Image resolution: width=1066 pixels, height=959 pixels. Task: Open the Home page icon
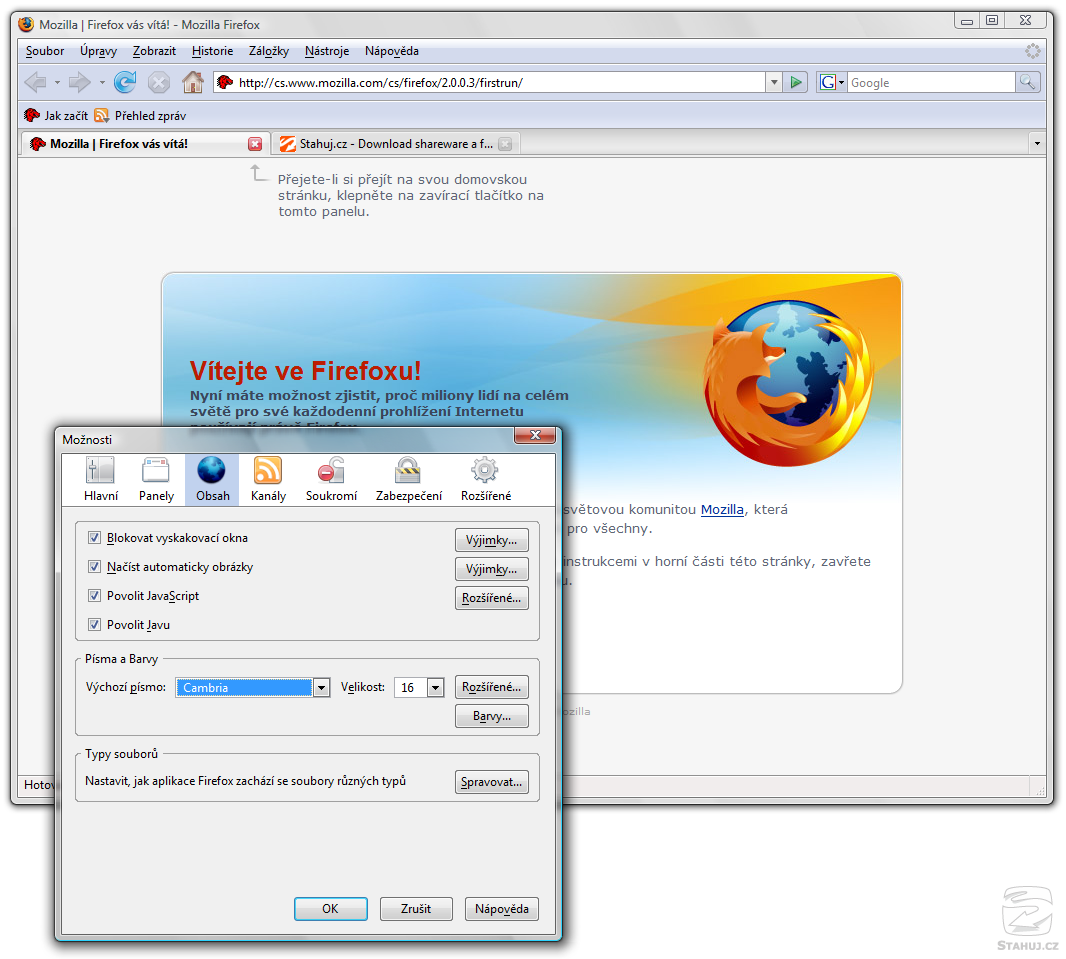point(193,82)
